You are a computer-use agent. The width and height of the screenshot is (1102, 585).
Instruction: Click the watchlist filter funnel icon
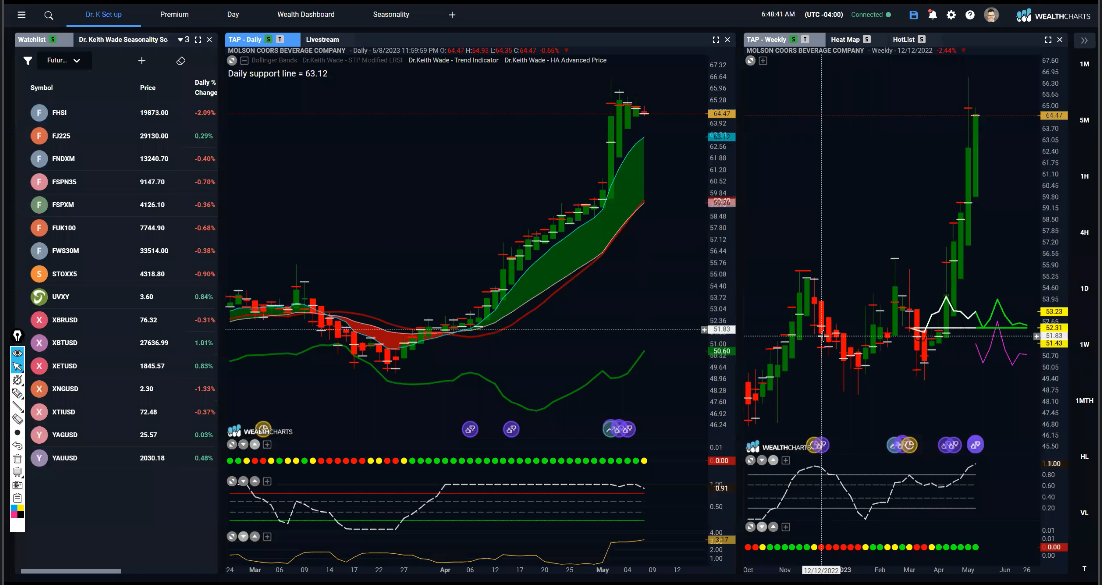click(x=27, y=61)
